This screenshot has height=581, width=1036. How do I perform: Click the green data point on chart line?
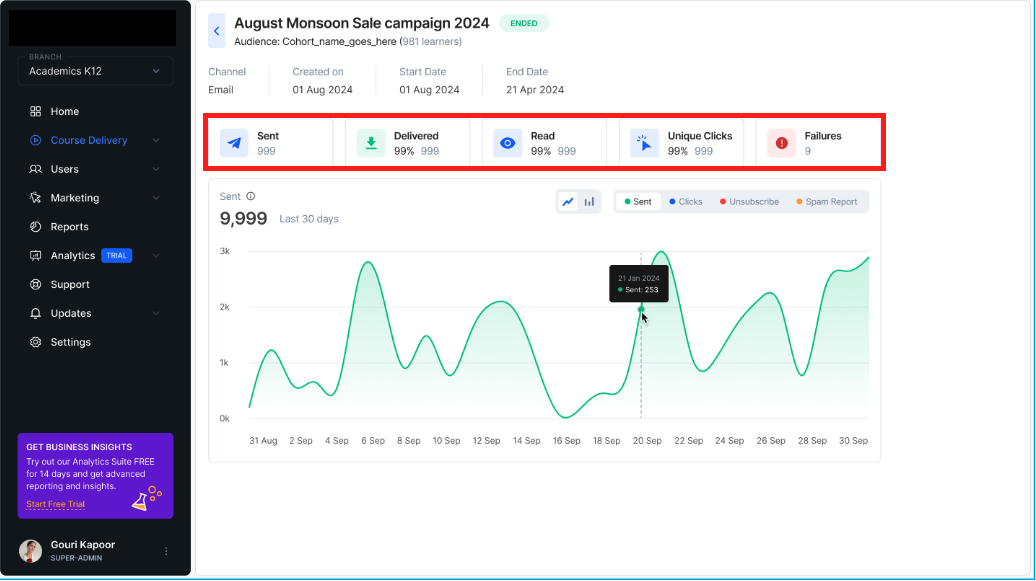(x=641, y=309)
